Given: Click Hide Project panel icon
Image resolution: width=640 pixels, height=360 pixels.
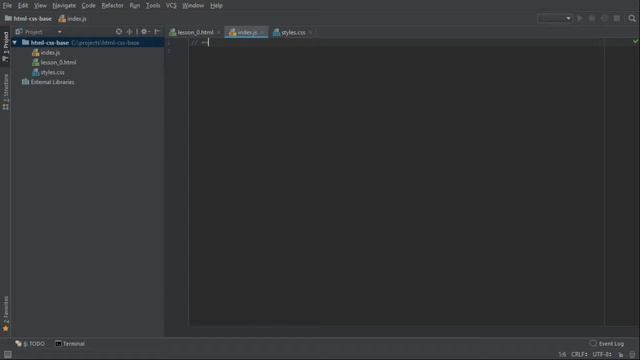Looking at the screenshot, I should tap(157, 32).
